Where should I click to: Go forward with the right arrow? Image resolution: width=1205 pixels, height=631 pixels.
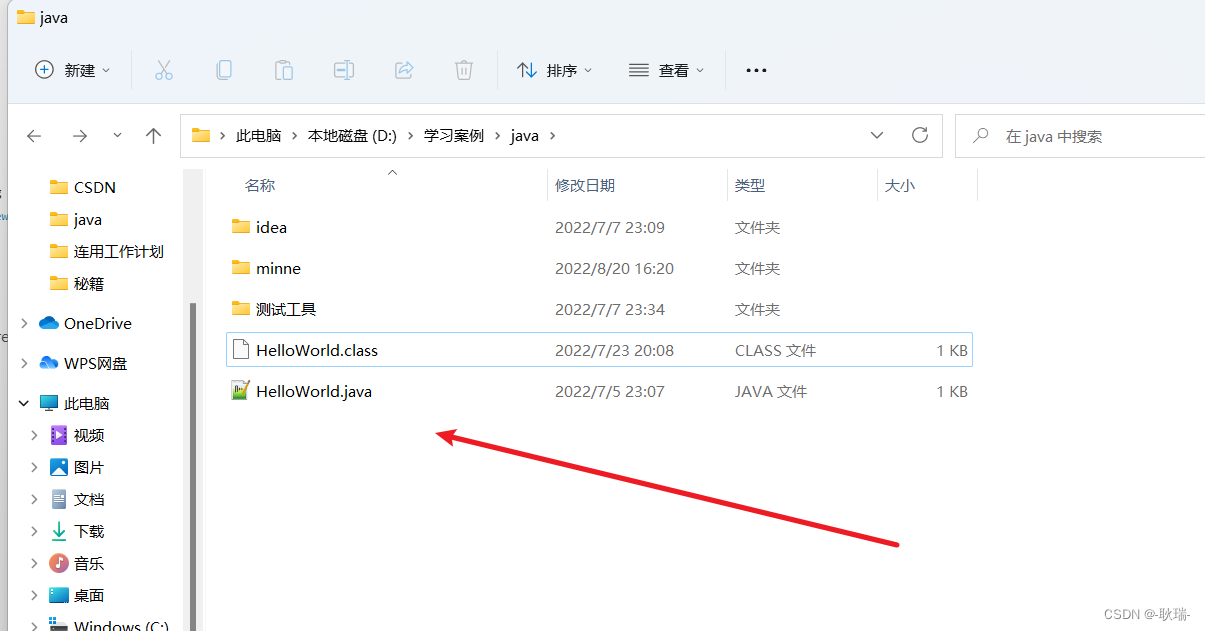pos(80,136)
